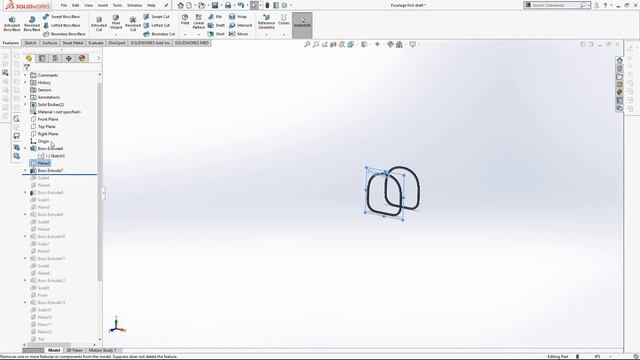
Task: Switch to the Motion Study 1 tab
Action: (x=102, y=350)
